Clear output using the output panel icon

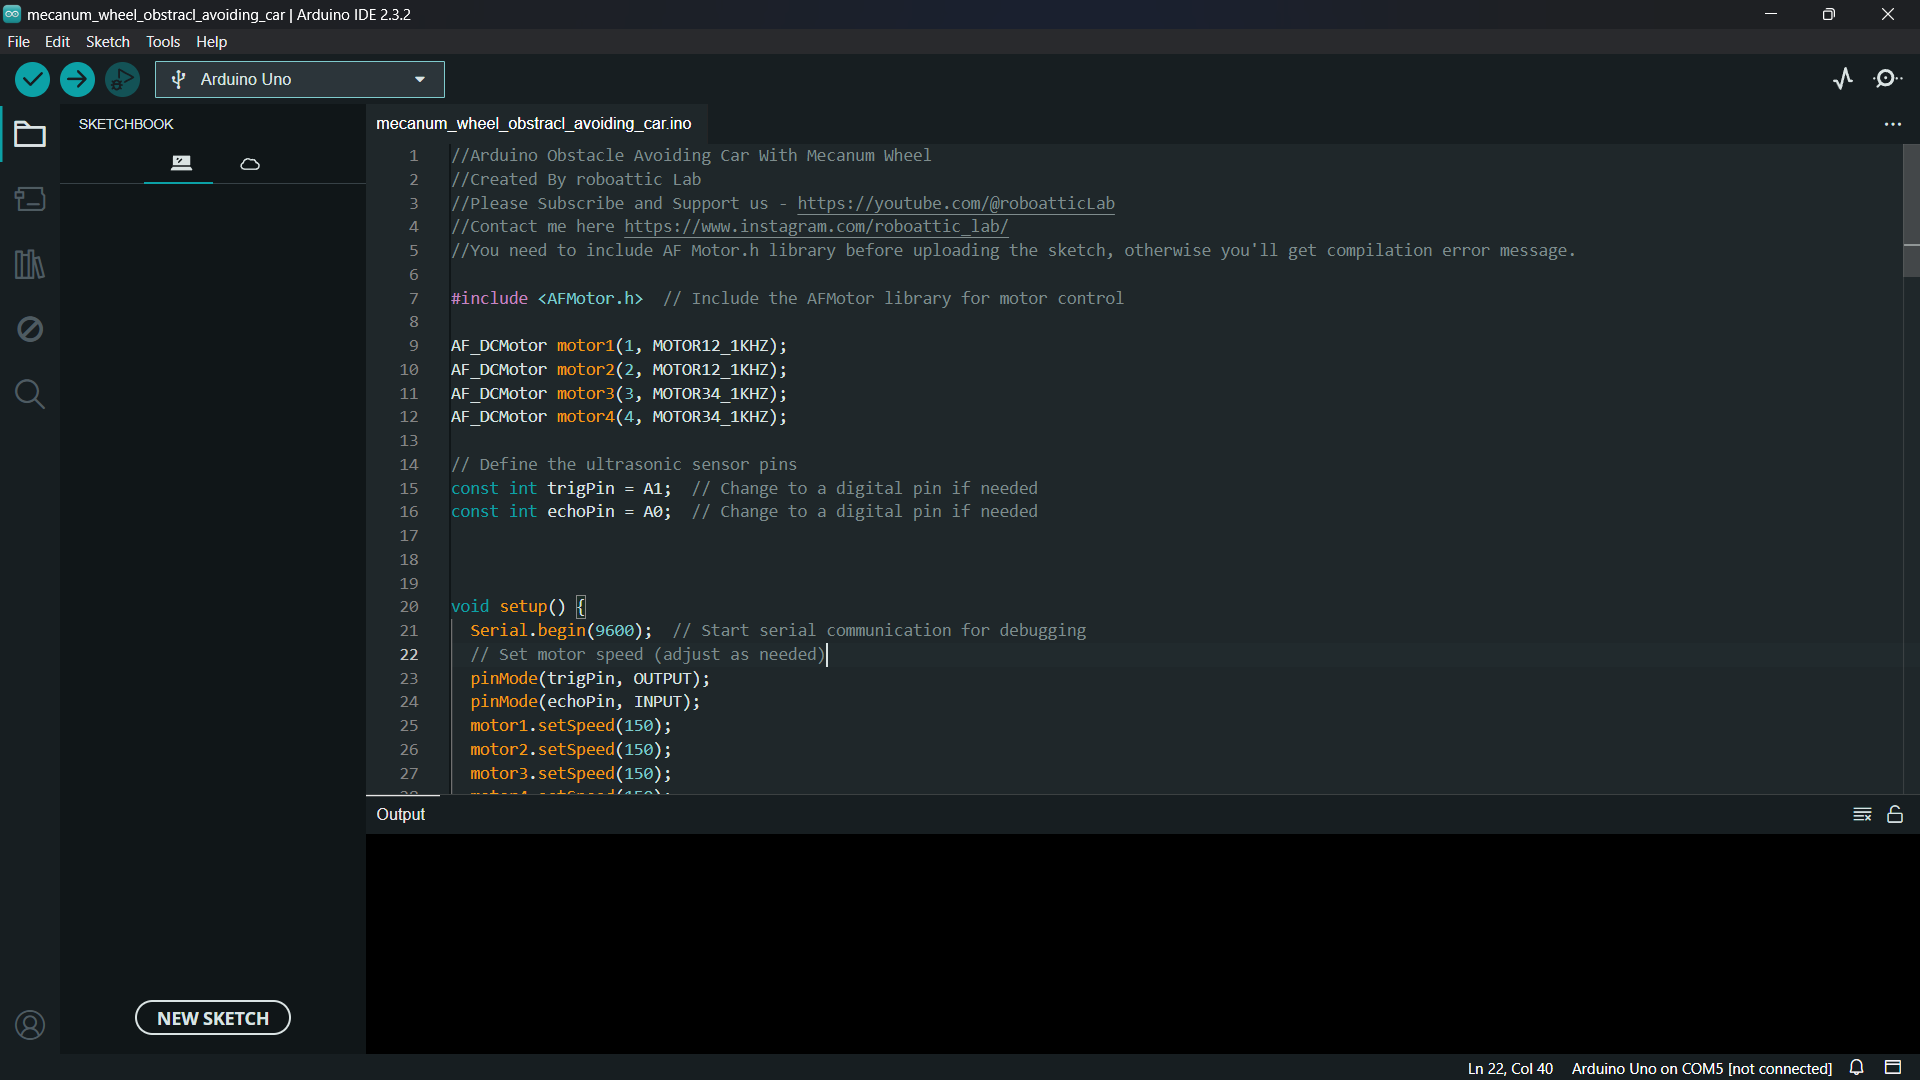pos(1862,815)
